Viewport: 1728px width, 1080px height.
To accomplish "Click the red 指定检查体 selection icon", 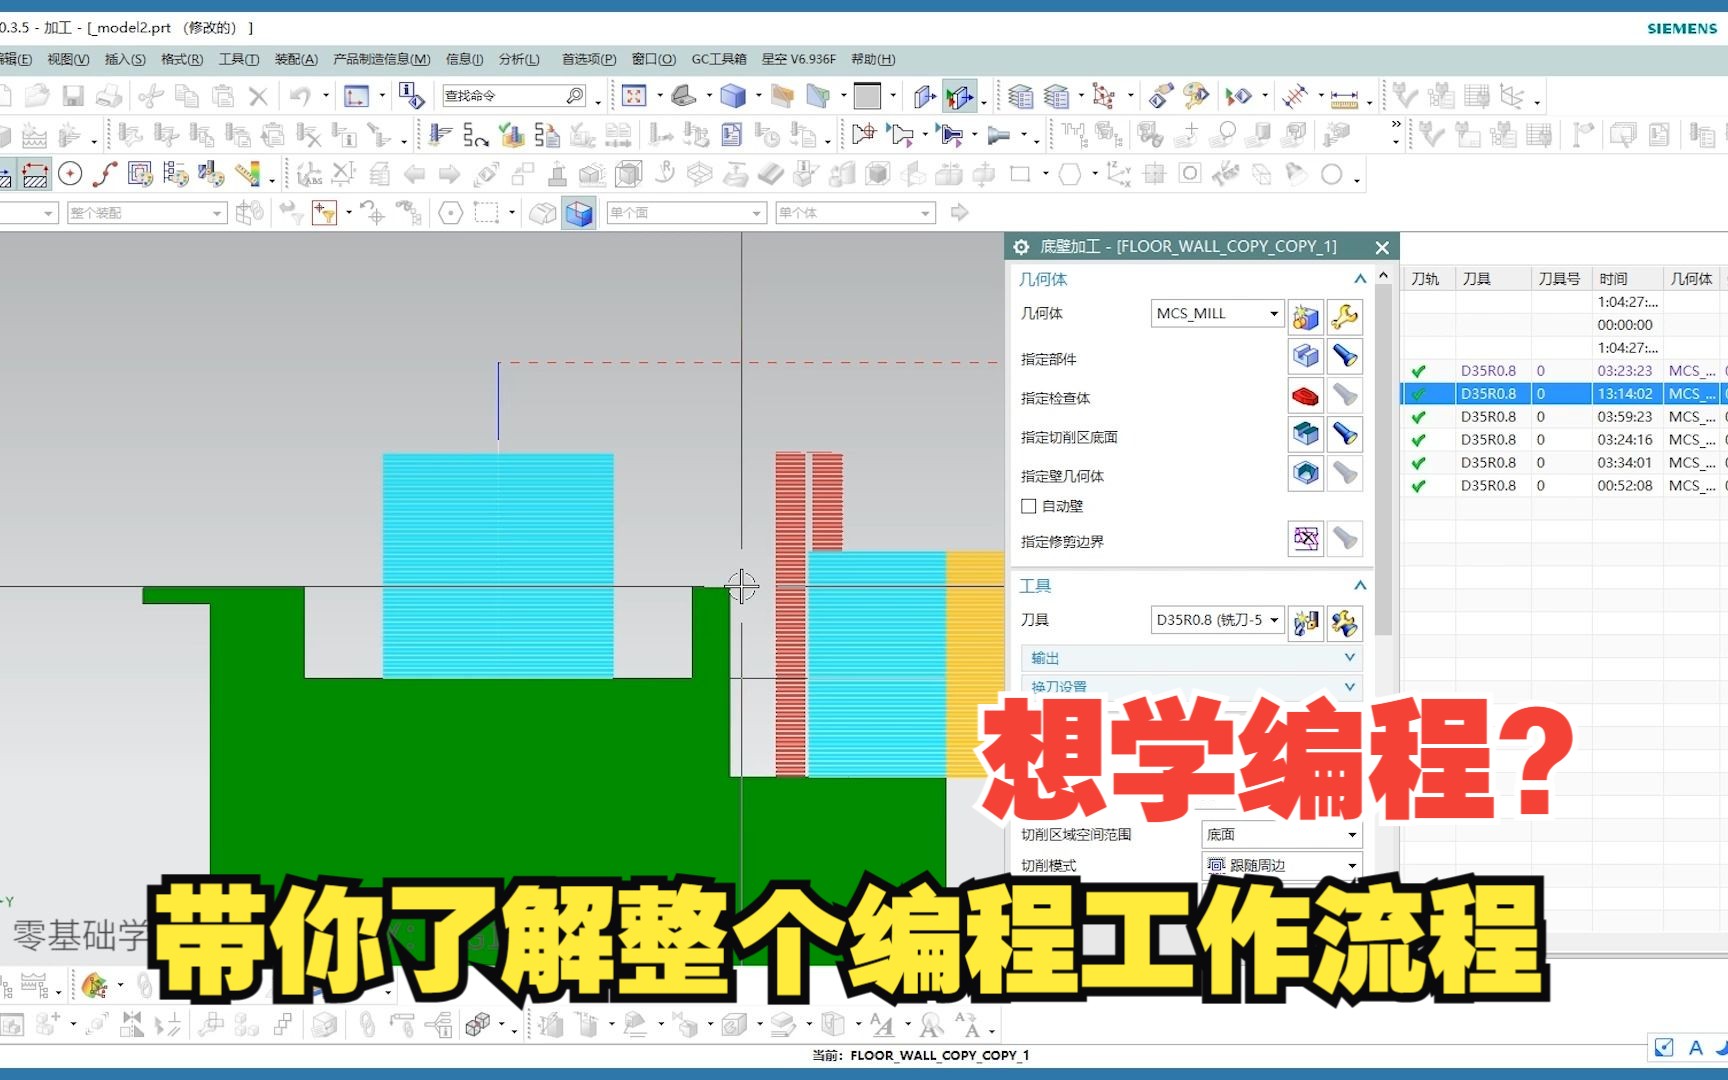I will 1305,396.
